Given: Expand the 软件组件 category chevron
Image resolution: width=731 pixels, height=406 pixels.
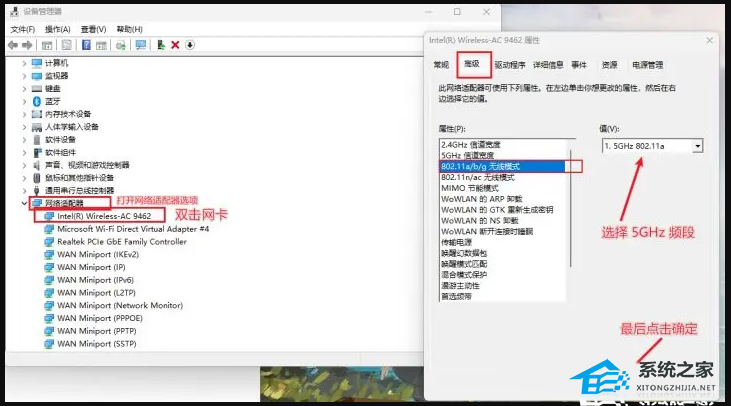Looking at the screenshot, I should pos(24,152).
